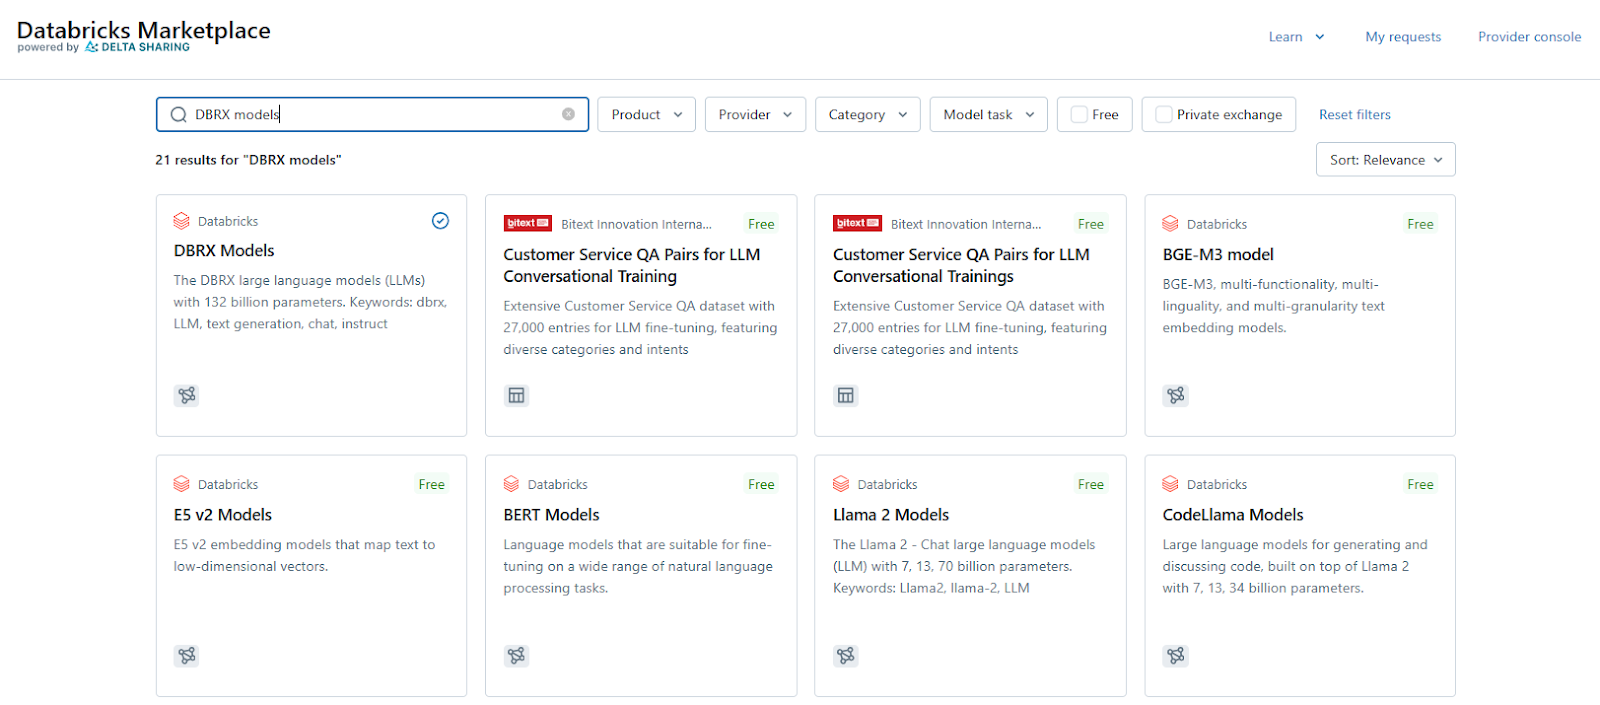Change the Sort: Relevance dropdown
The image size is (1600, 705).
tap(1385, 160)
